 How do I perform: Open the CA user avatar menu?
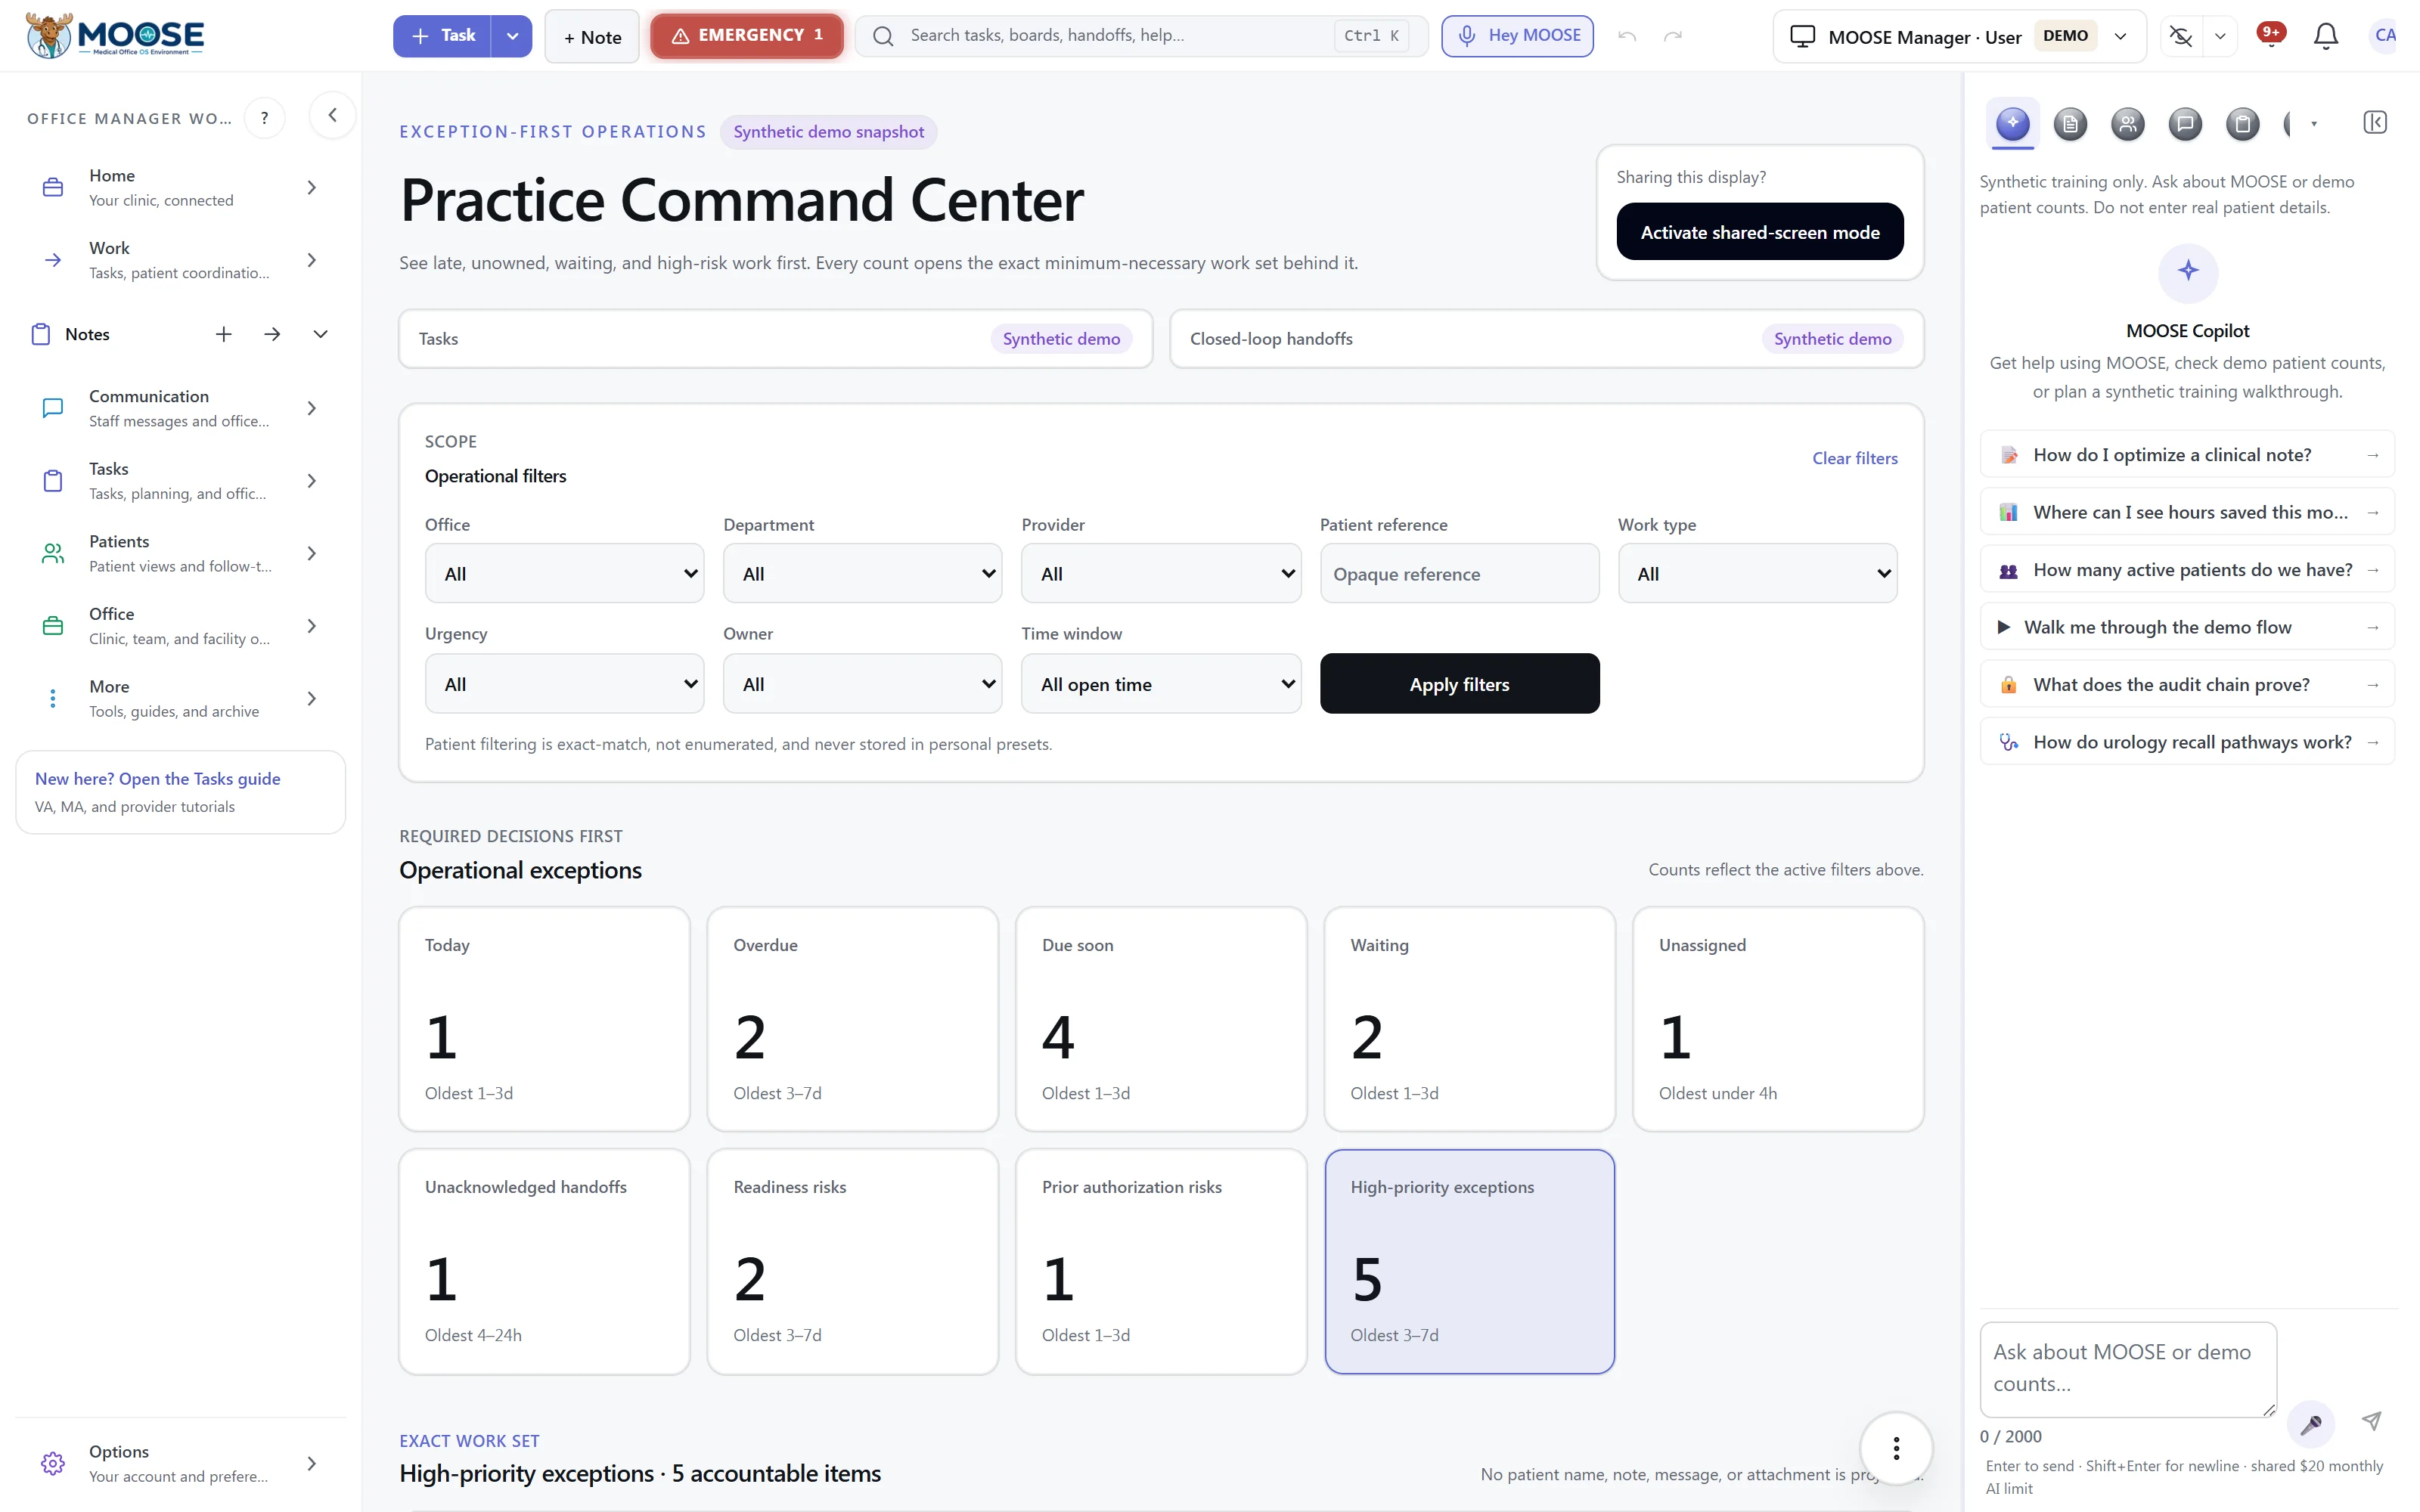(2385, 36)
